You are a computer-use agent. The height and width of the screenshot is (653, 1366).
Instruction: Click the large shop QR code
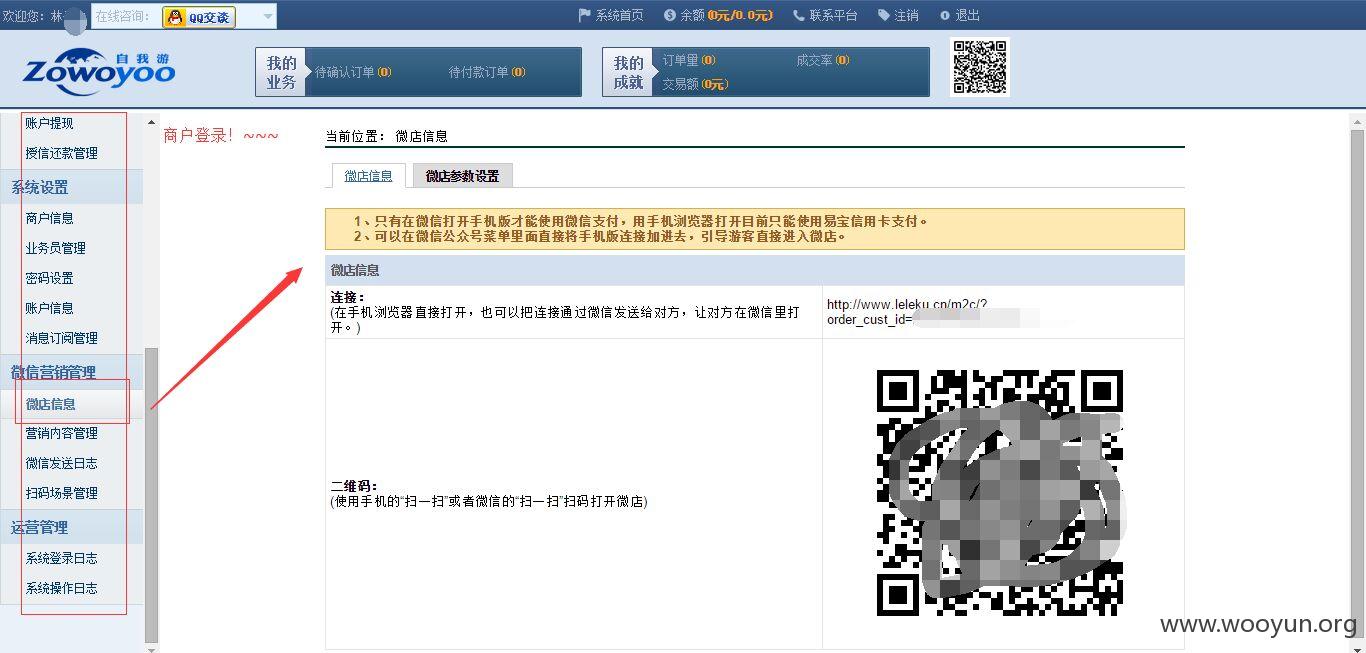click(1000, 493)
